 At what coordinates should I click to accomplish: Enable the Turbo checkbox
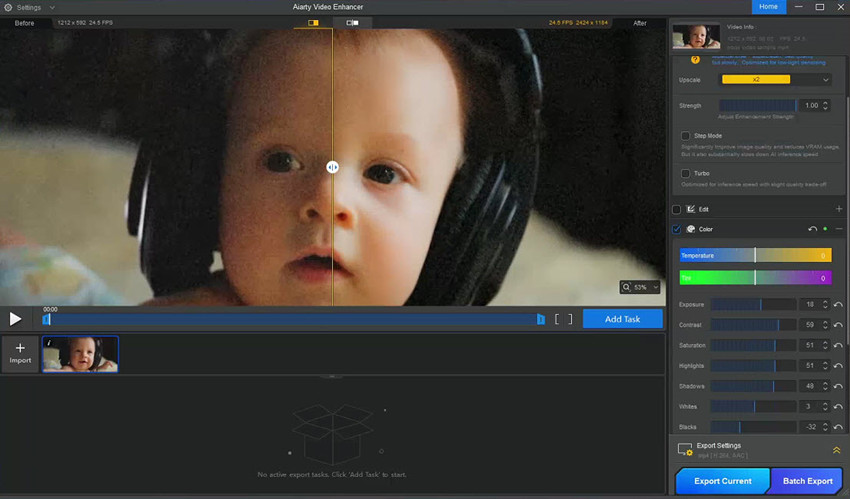[x=685, y=173]
